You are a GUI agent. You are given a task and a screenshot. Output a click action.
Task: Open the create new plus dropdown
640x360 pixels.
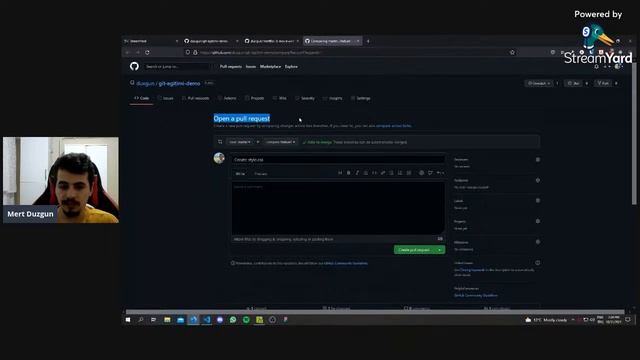click(607, 67)
